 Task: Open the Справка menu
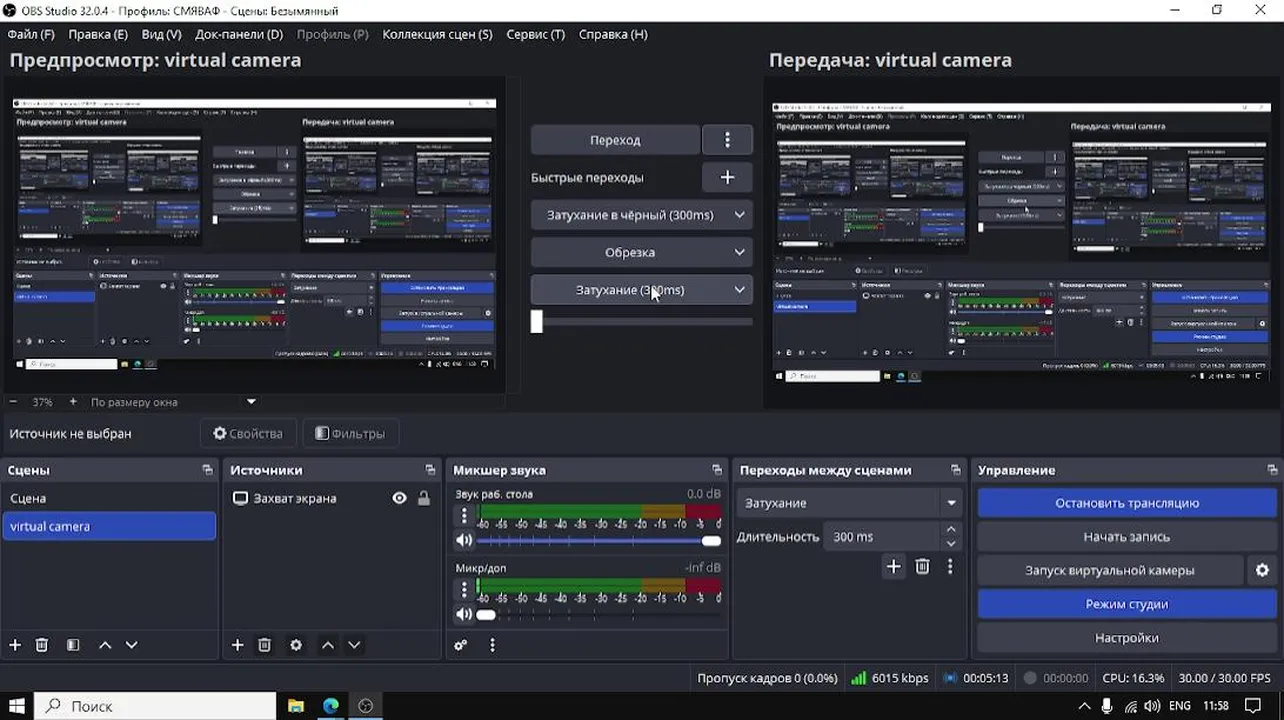(x=613, y=34)
